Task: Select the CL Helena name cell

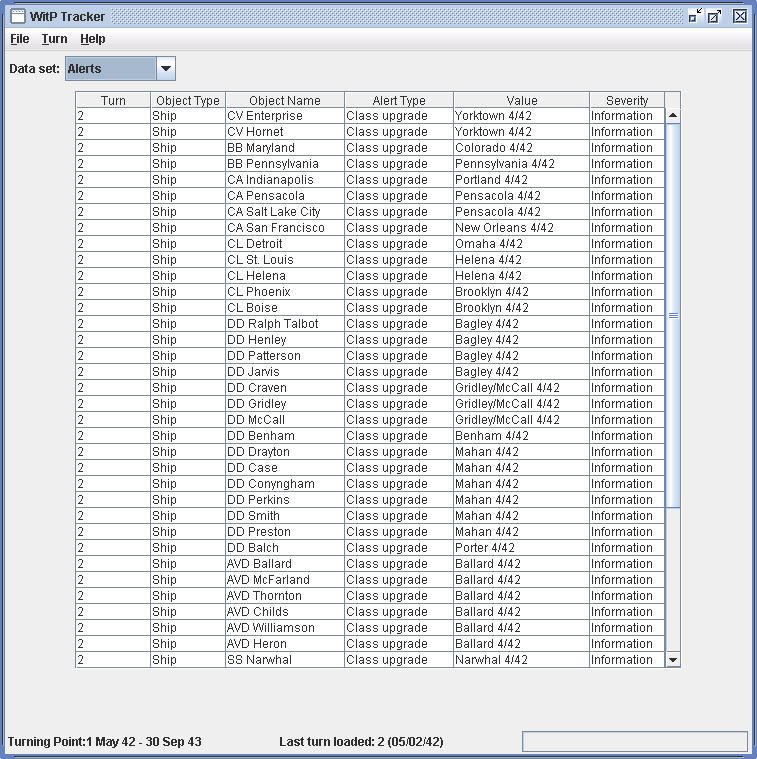Action: point(285,275)
